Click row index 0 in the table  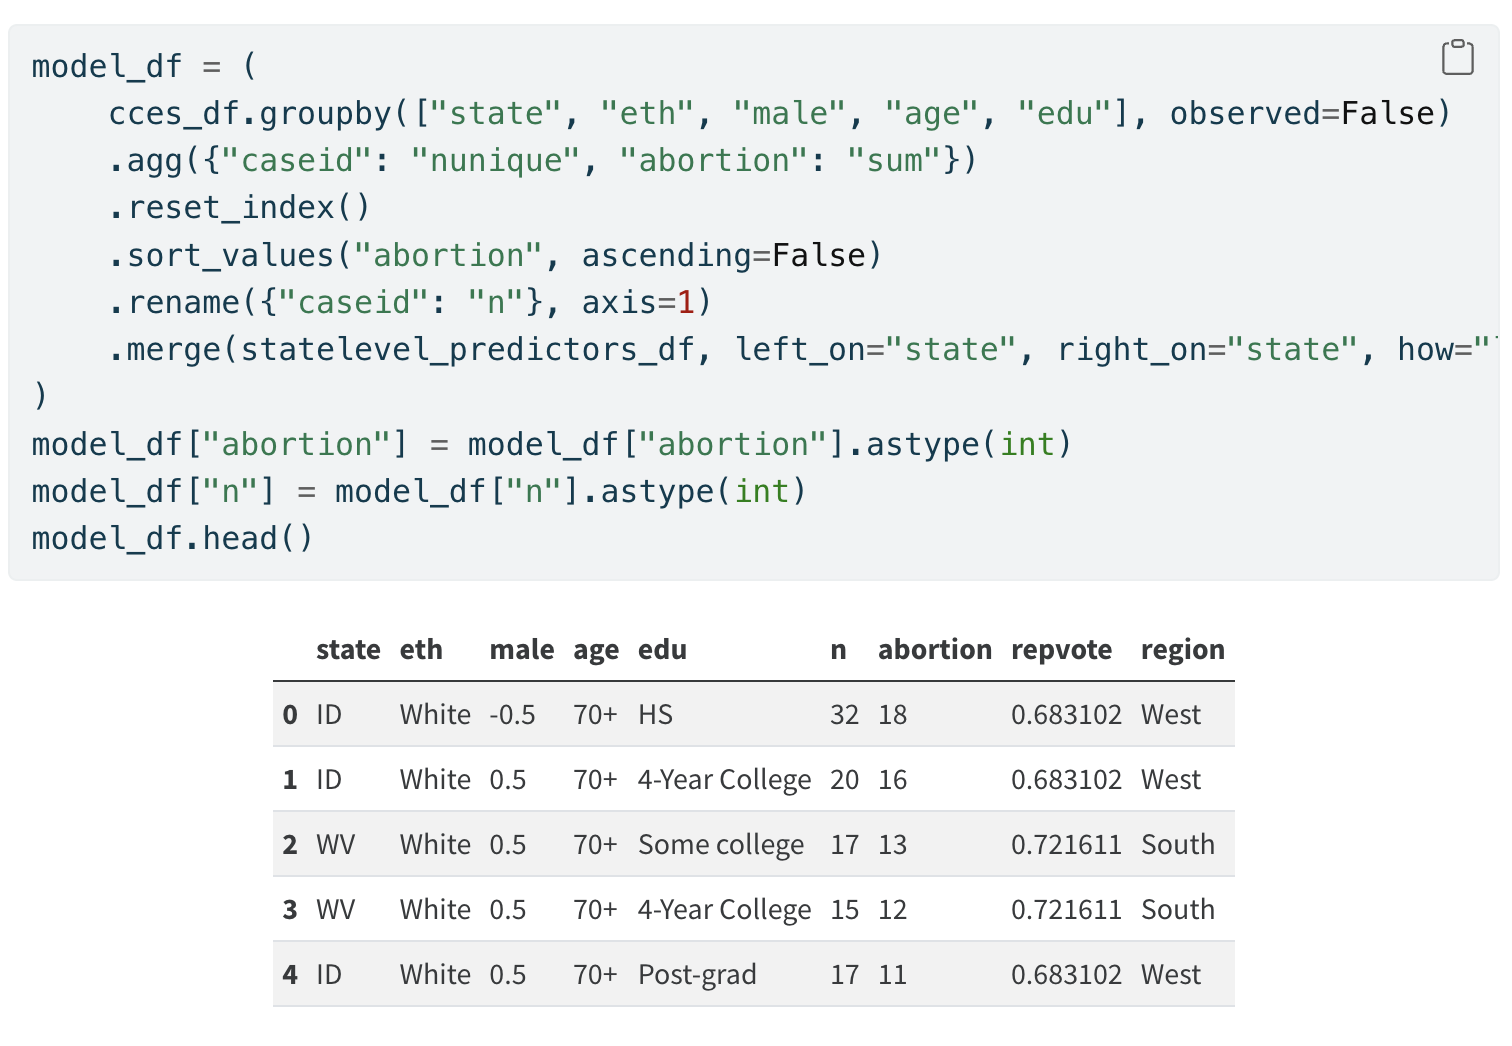[x=290, y=715]
